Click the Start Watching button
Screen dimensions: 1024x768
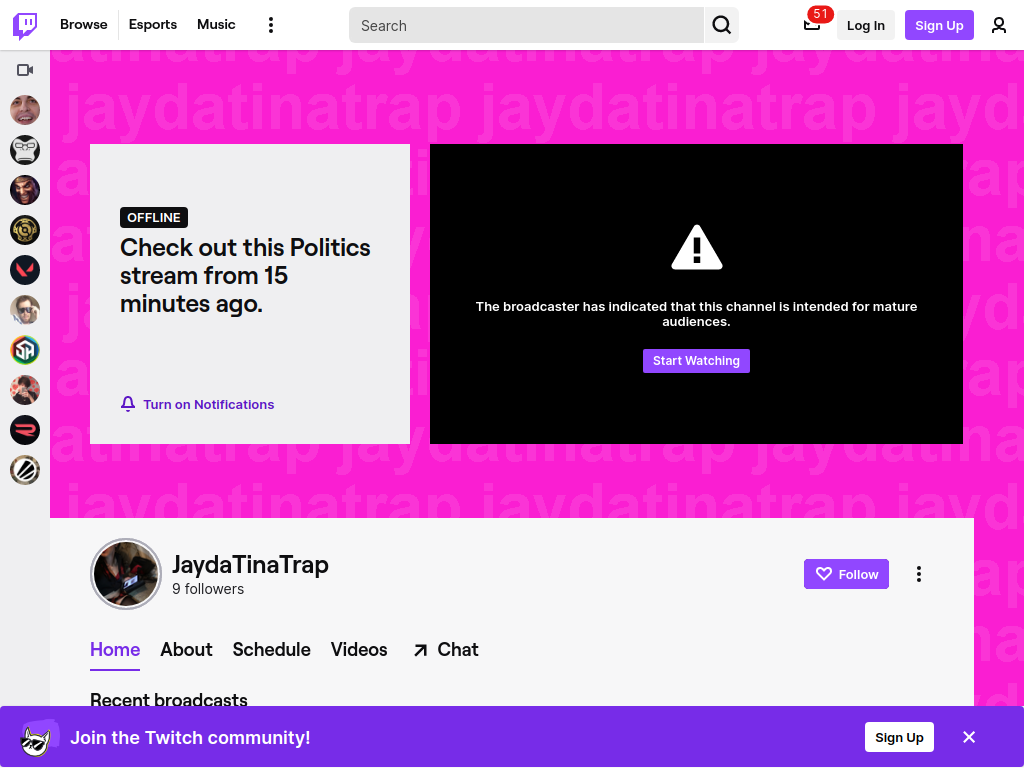pyautogui.click(x=696, y=361)
